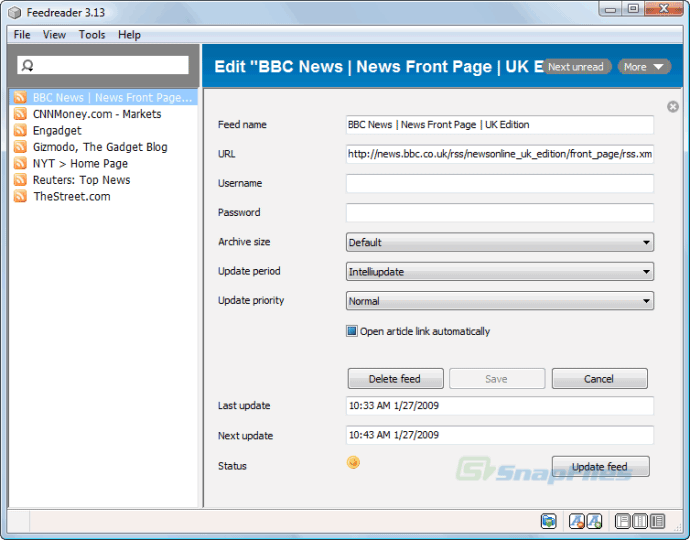
Task: Click the Cancel button
Action: click(599, 379)
